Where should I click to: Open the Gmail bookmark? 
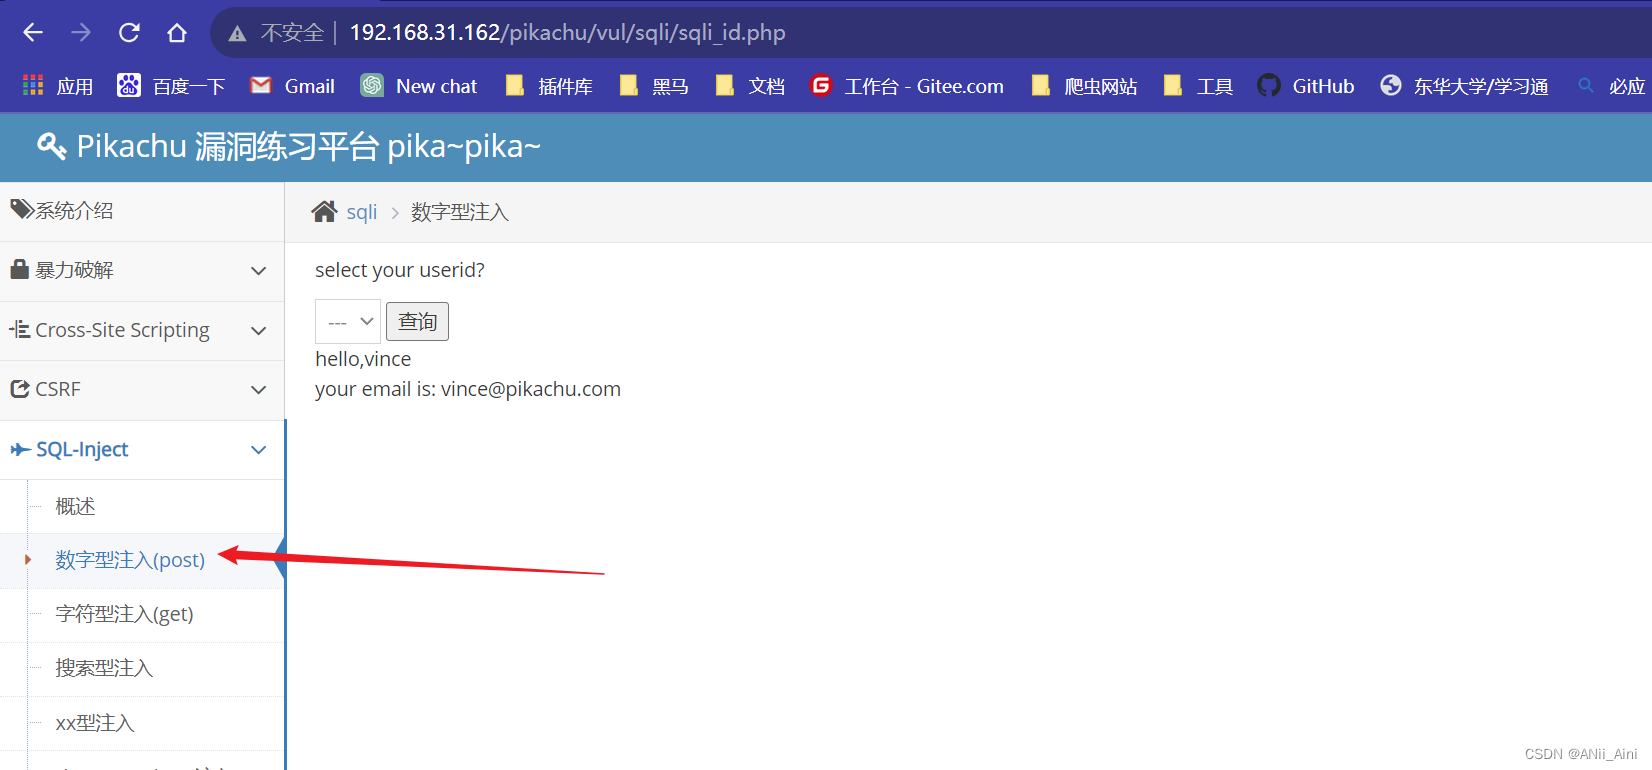click(x=292, y=86)
